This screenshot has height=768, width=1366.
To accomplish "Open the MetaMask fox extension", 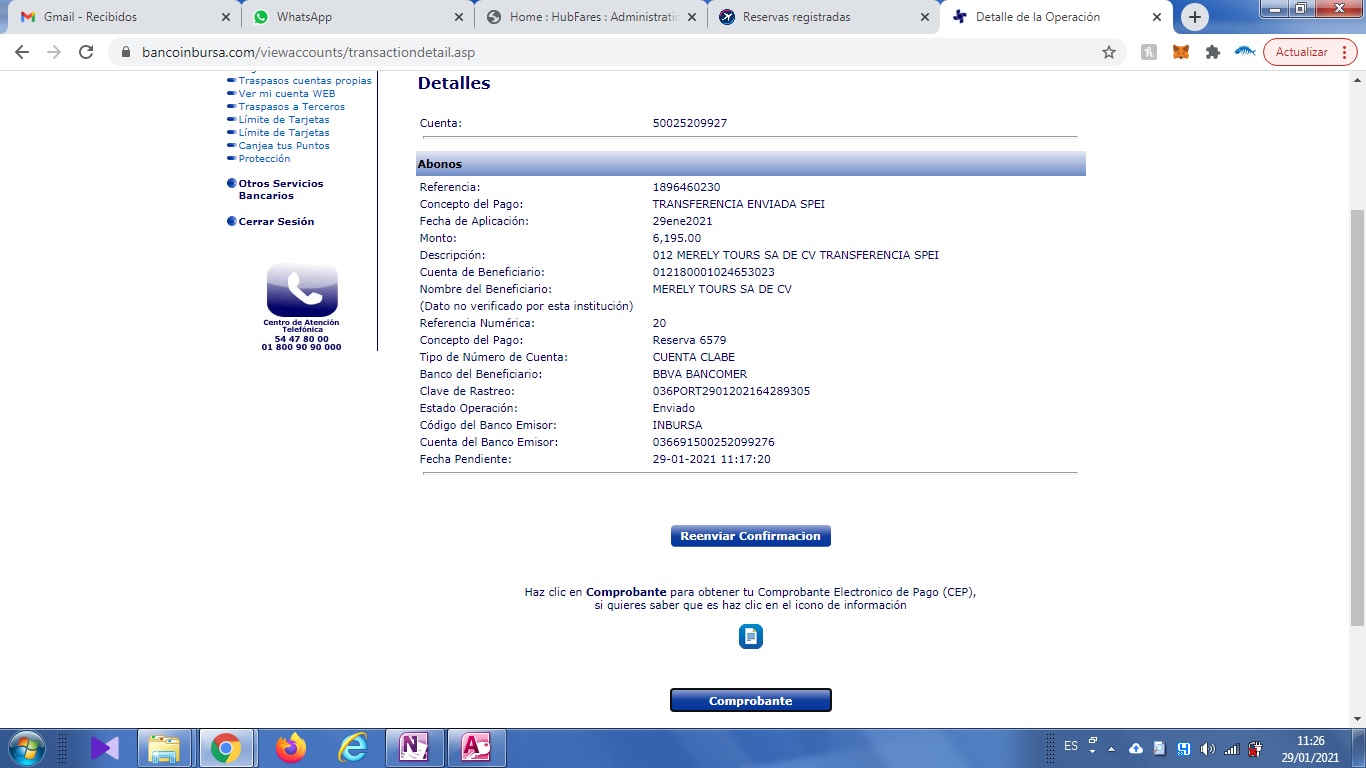I will 1181,52.
